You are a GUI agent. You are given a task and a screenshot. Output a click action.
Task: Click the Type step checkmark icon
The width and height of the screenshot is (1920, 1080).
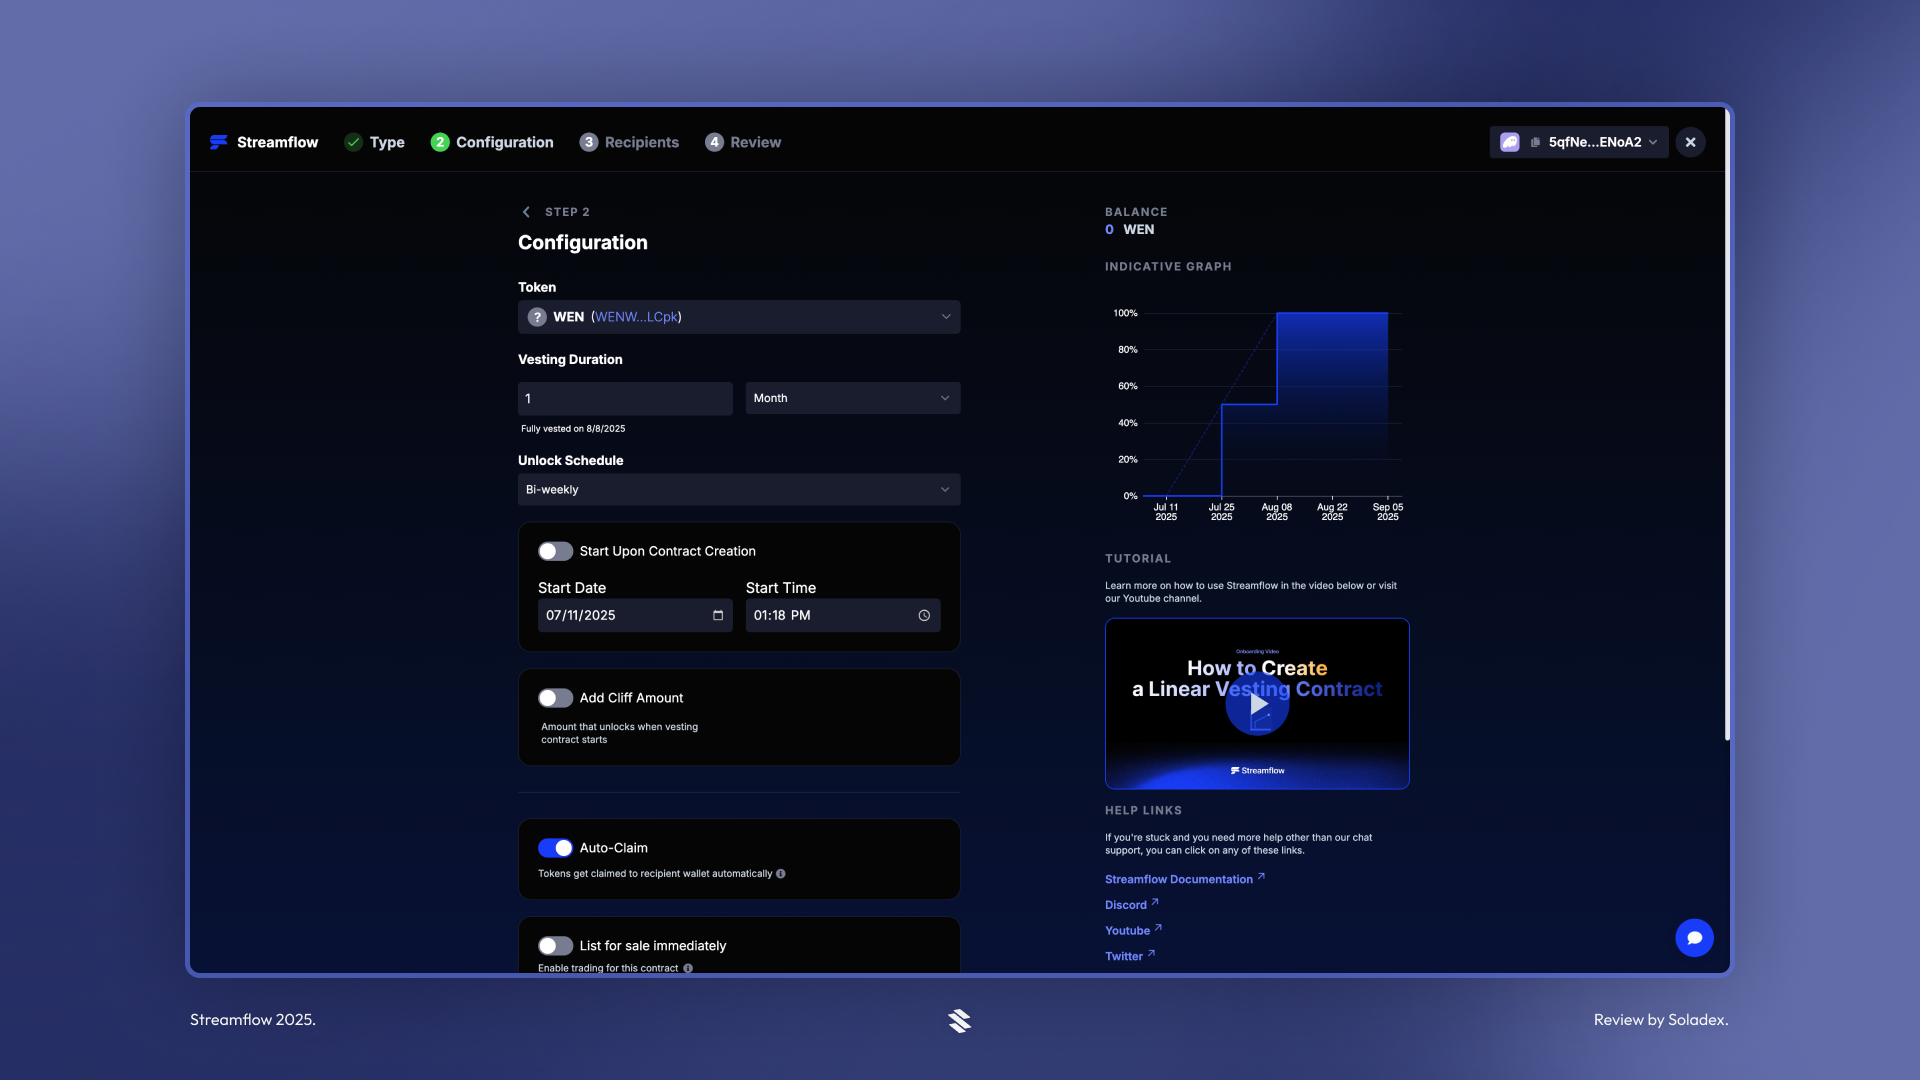tap(353, 142)
